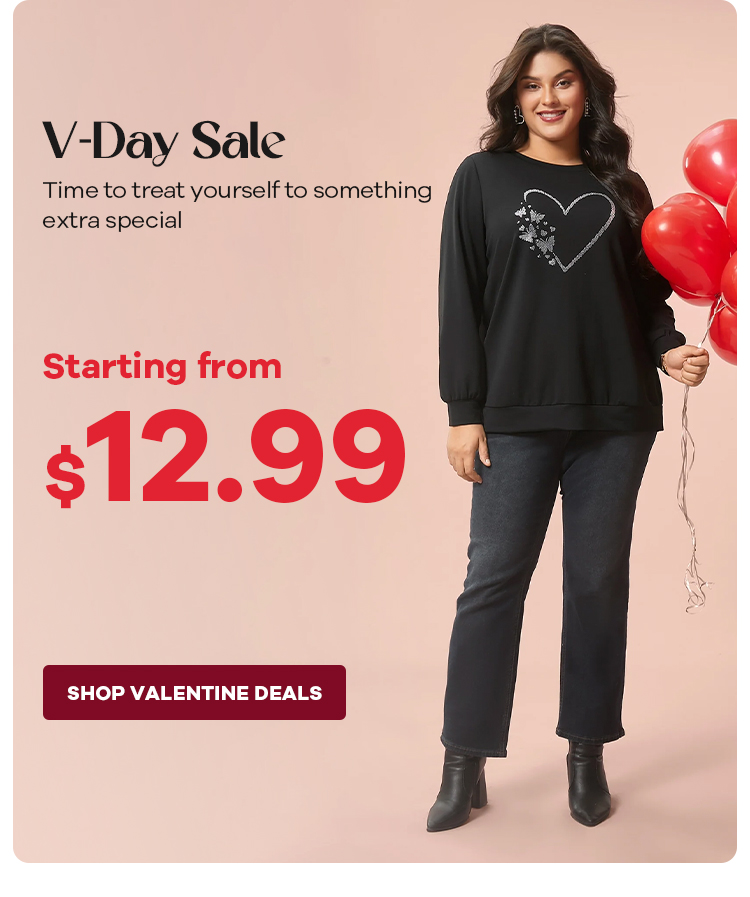Click the word Sale in the headline
This screenshot has width=750, height=897.
click(238, 140)
